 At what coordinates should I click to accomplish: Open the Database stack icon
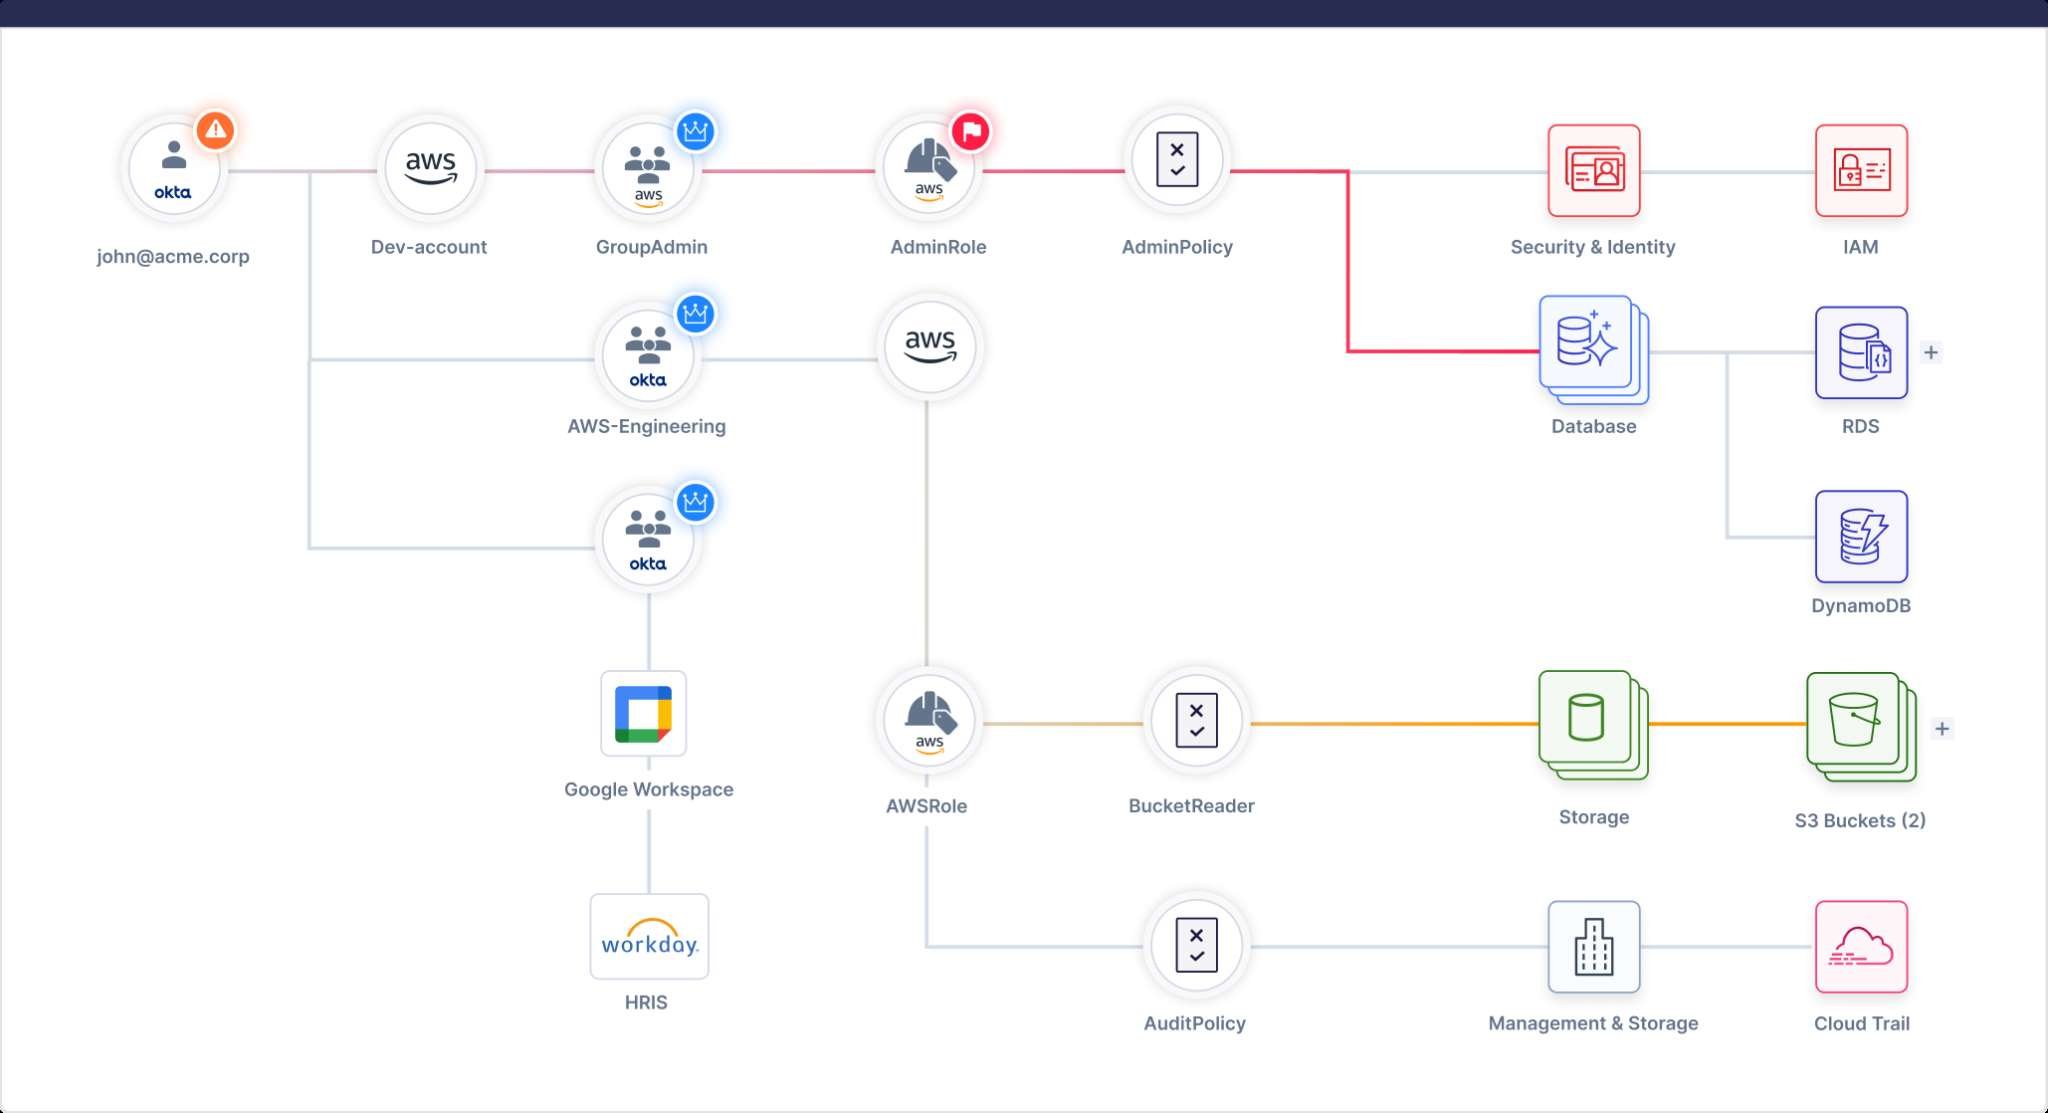[x=1594, y=350]
